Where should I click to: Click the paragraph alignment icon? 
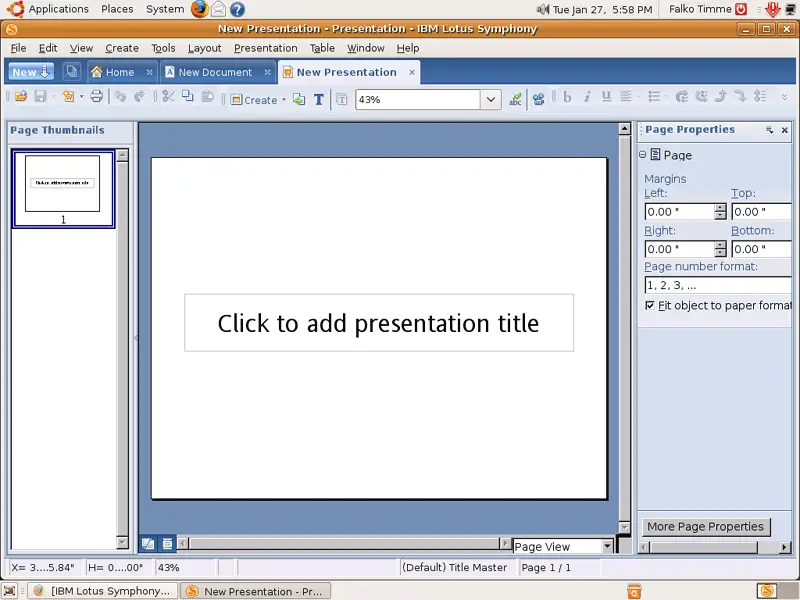[626, 96]
